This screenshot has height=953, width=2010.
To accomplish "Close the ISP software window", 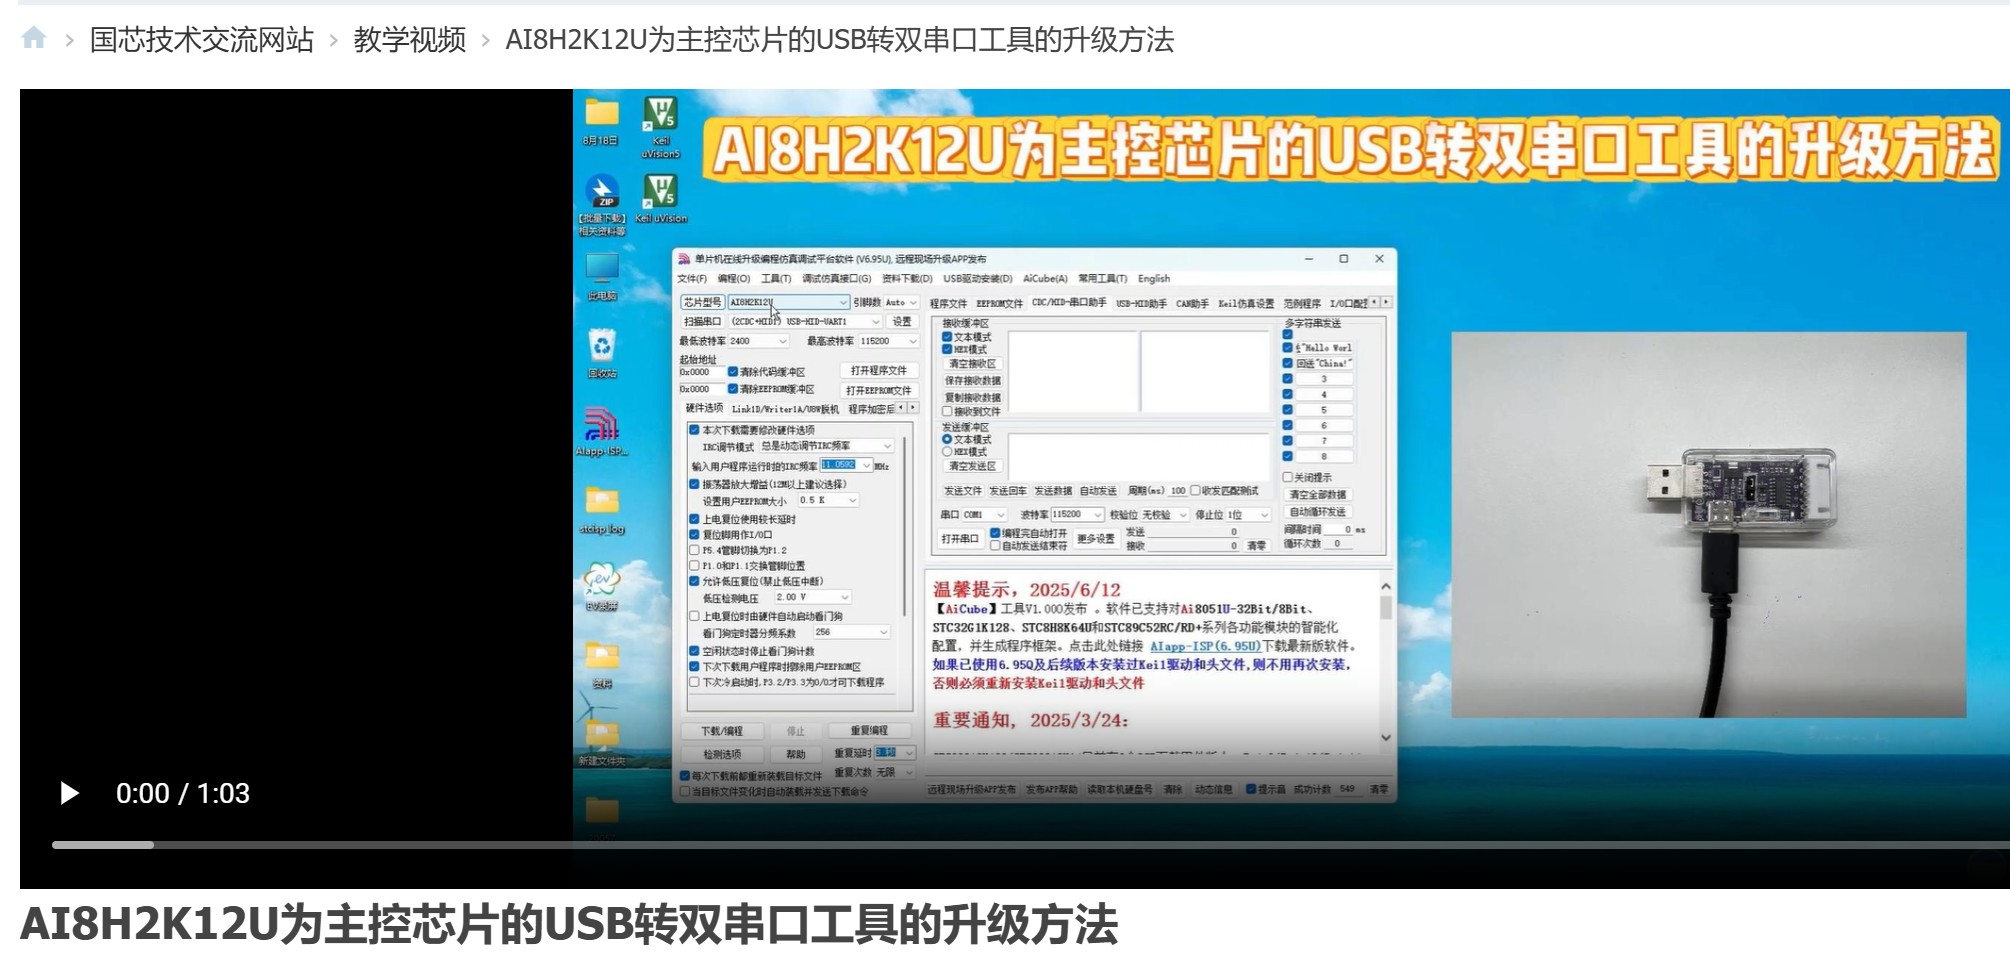I will point(1379,259).
